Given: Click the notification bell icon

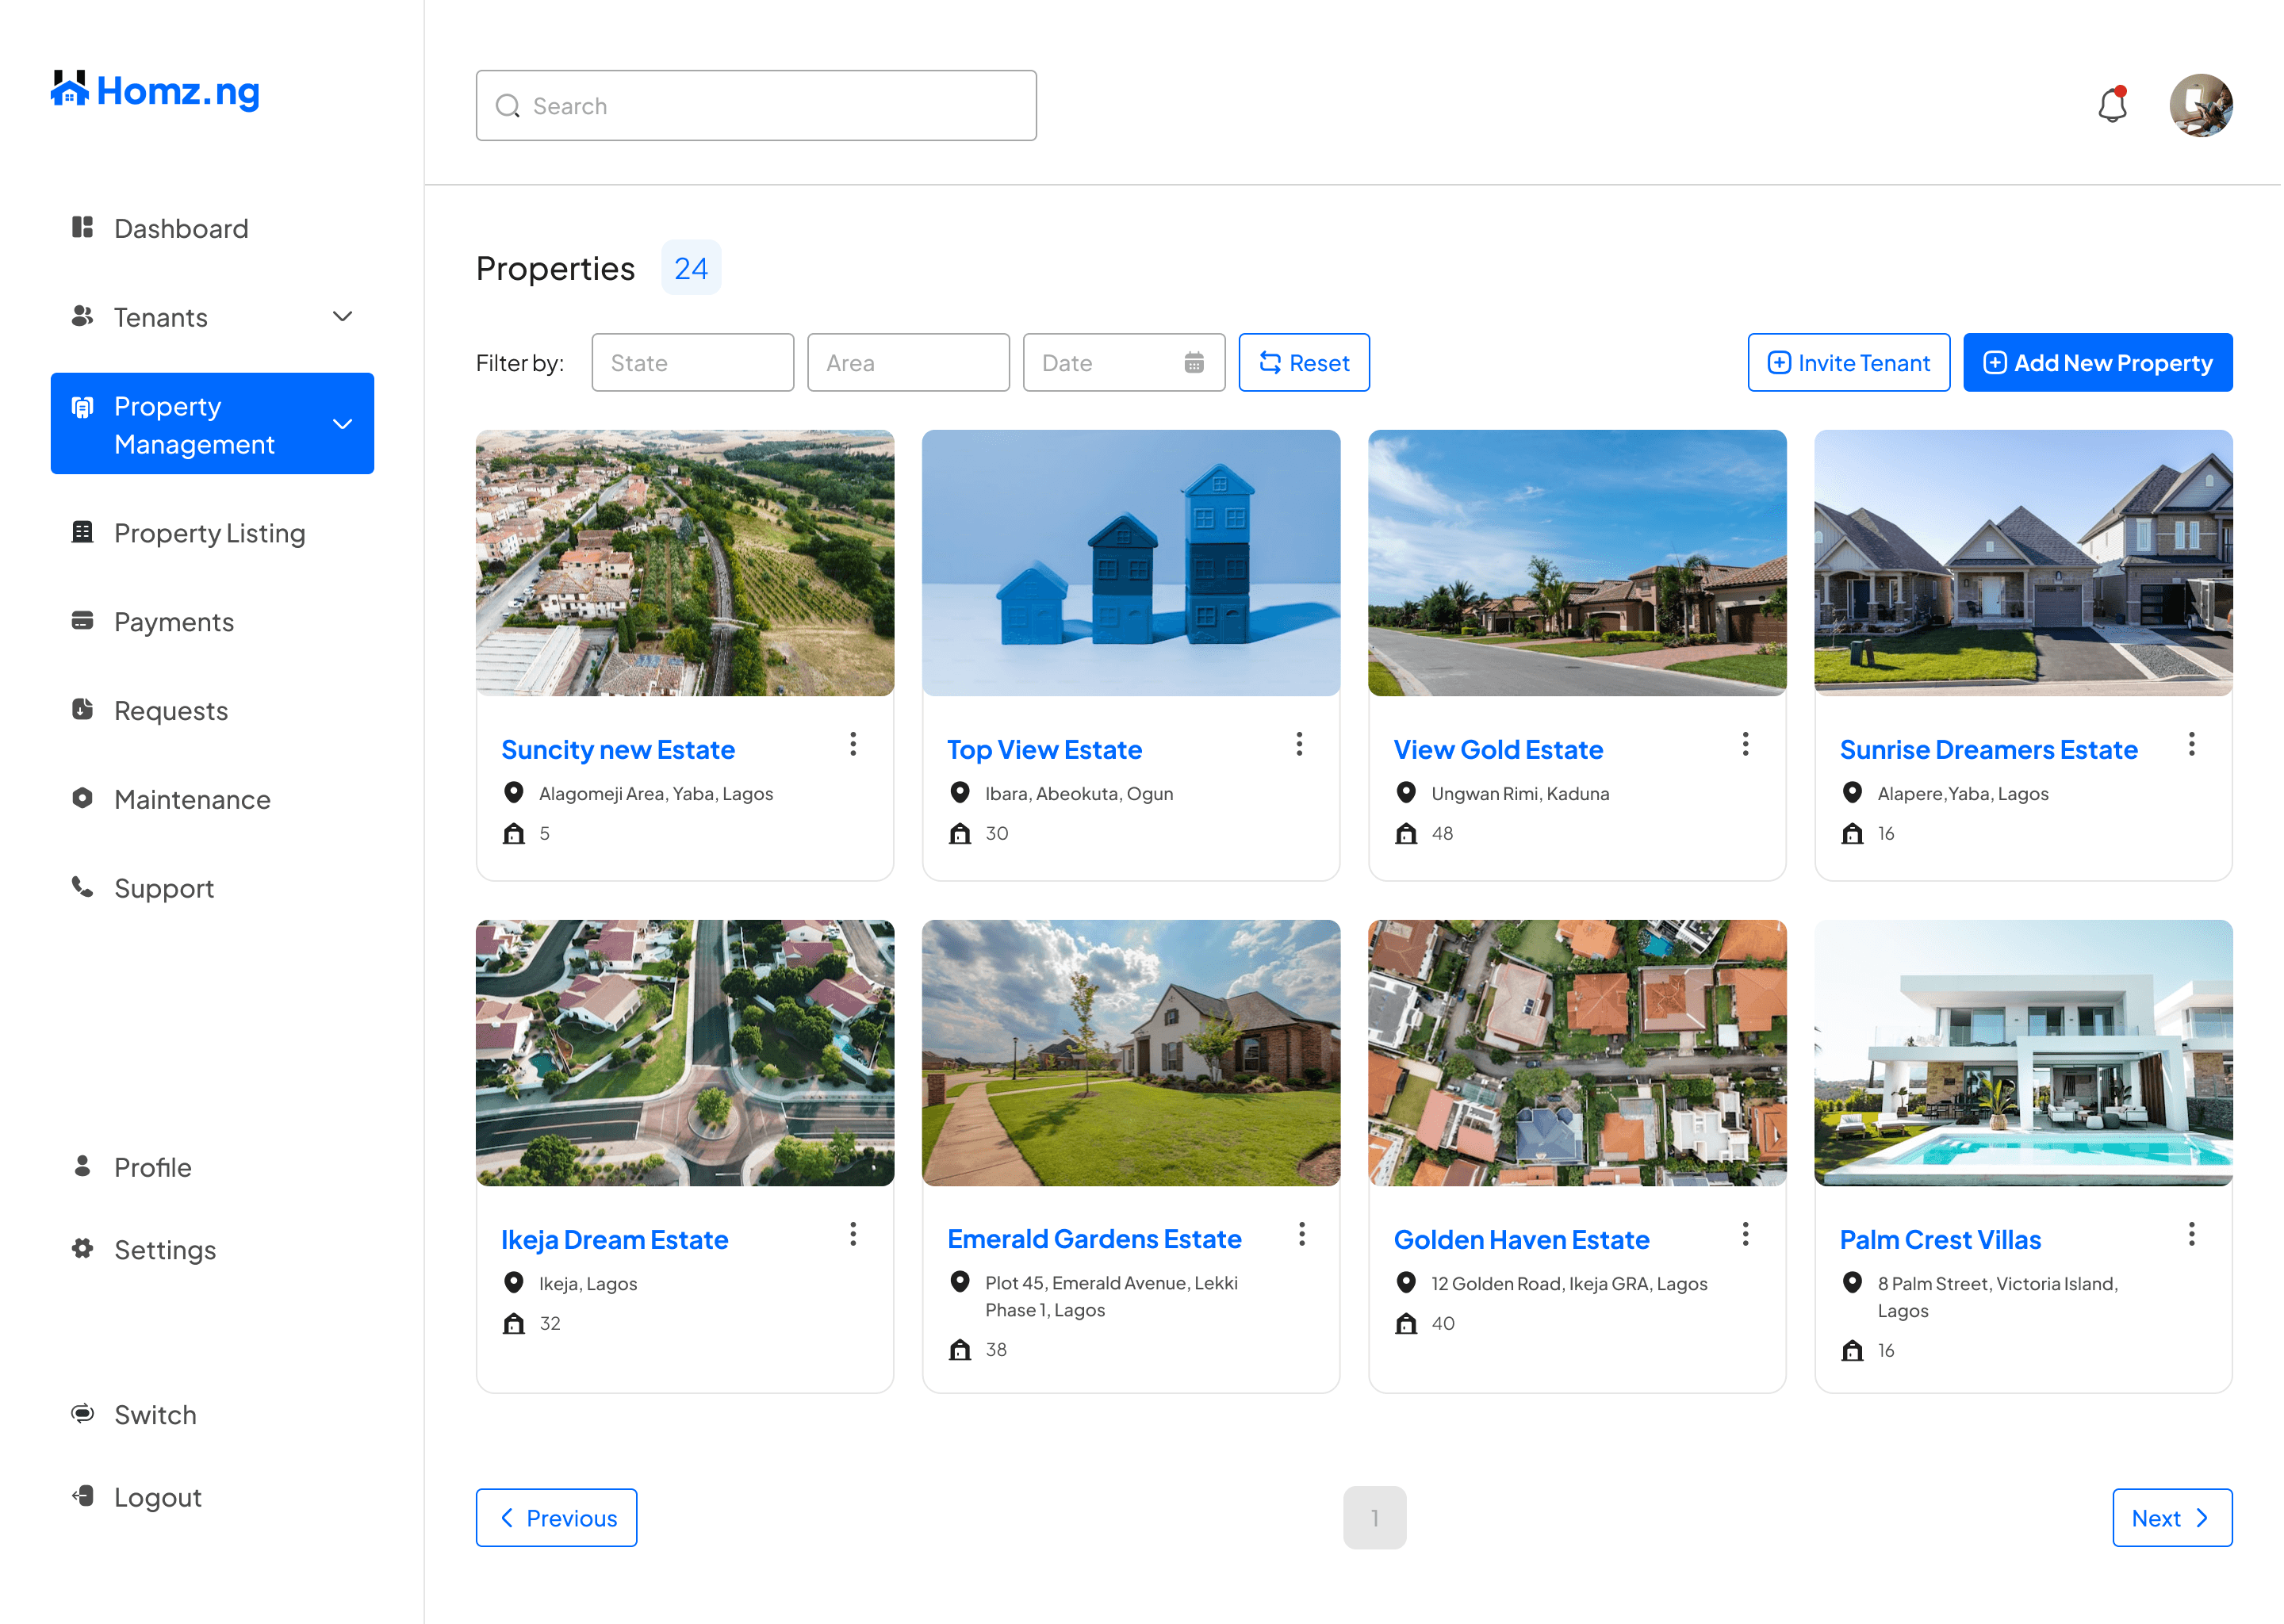Looking at the screenshot, I should pos(2111,105).
